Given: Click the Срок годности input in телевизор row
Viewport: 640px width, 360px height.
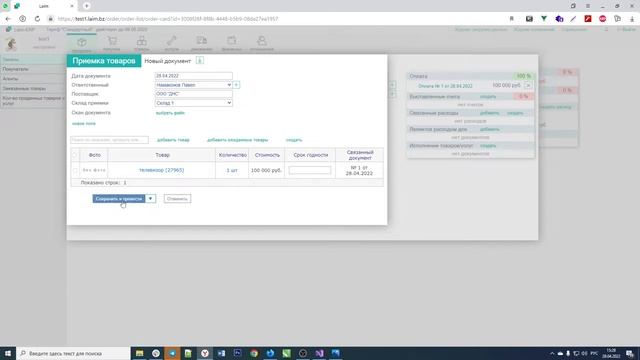Looking at the screenshot, I should [x=310, y=170].
